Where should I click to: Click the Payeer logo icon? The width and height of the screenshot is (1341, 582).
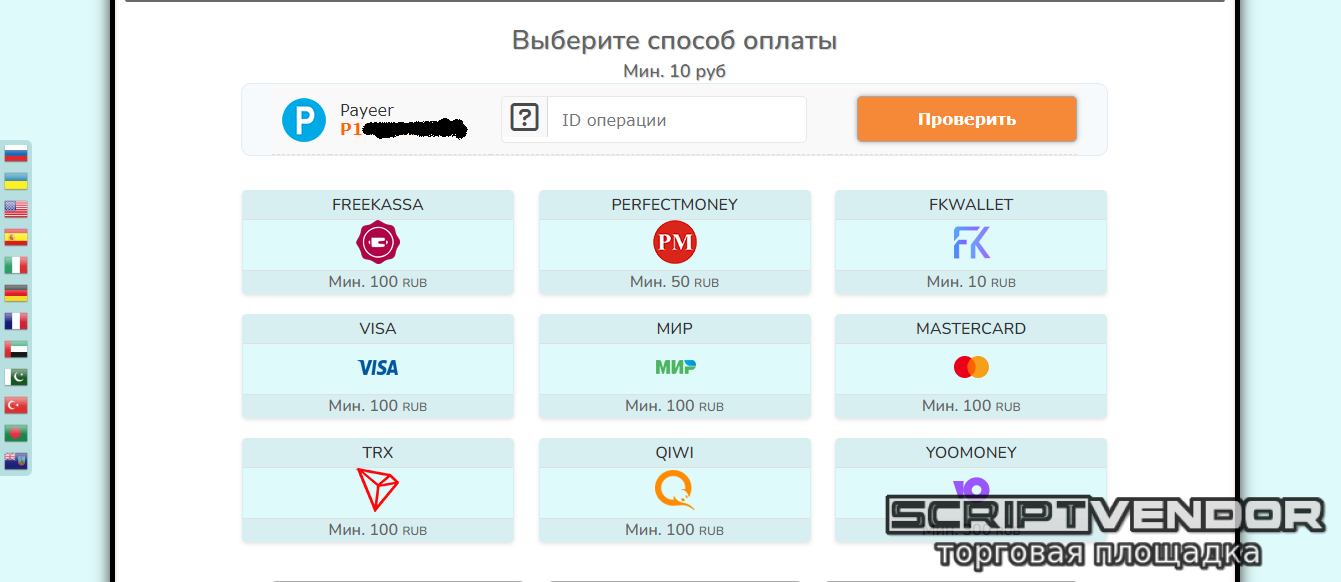pos(304,120)
